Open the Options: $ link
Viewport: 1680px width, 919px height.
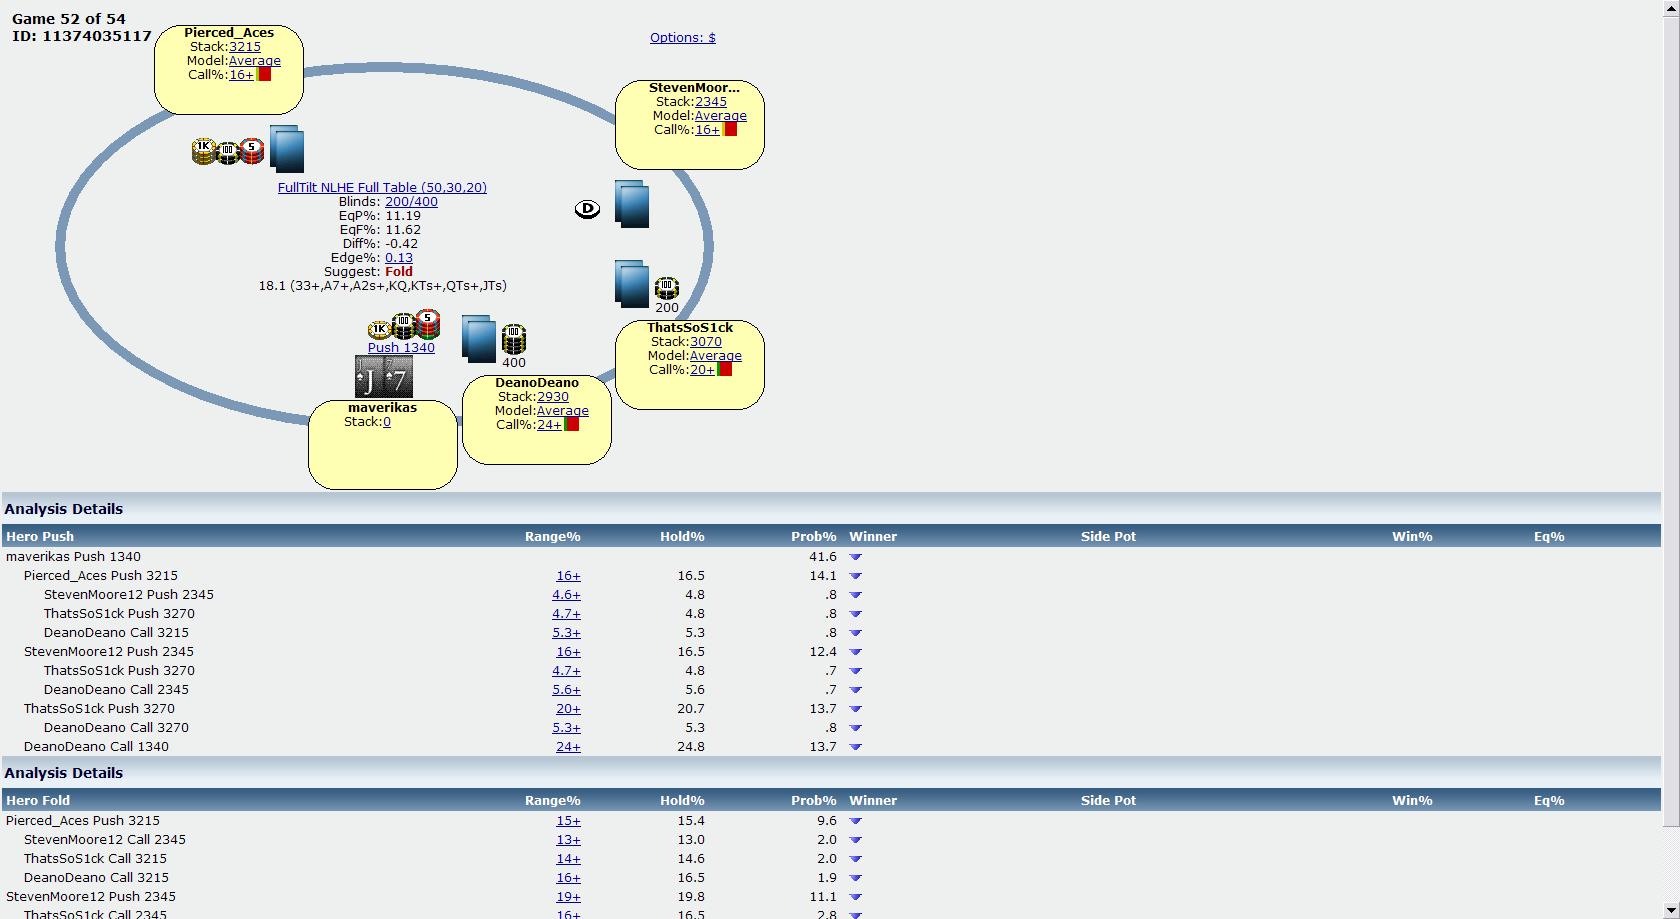(x=682, y=38)
